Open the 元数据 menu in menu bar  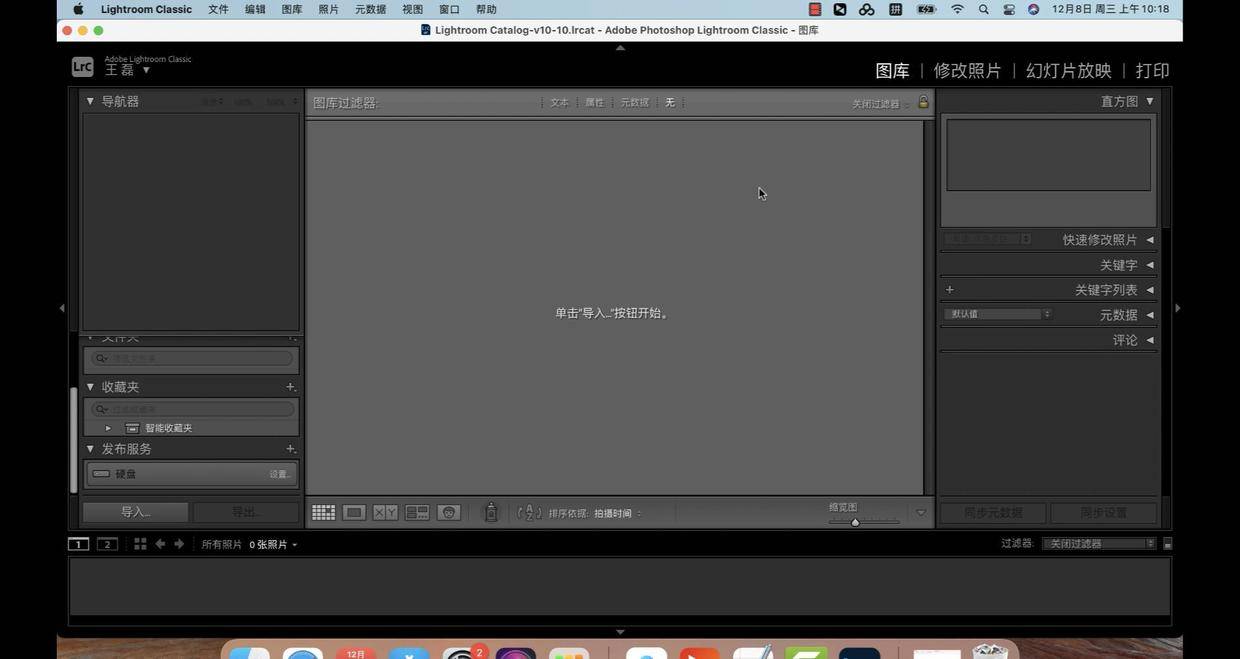coord(370,9)
